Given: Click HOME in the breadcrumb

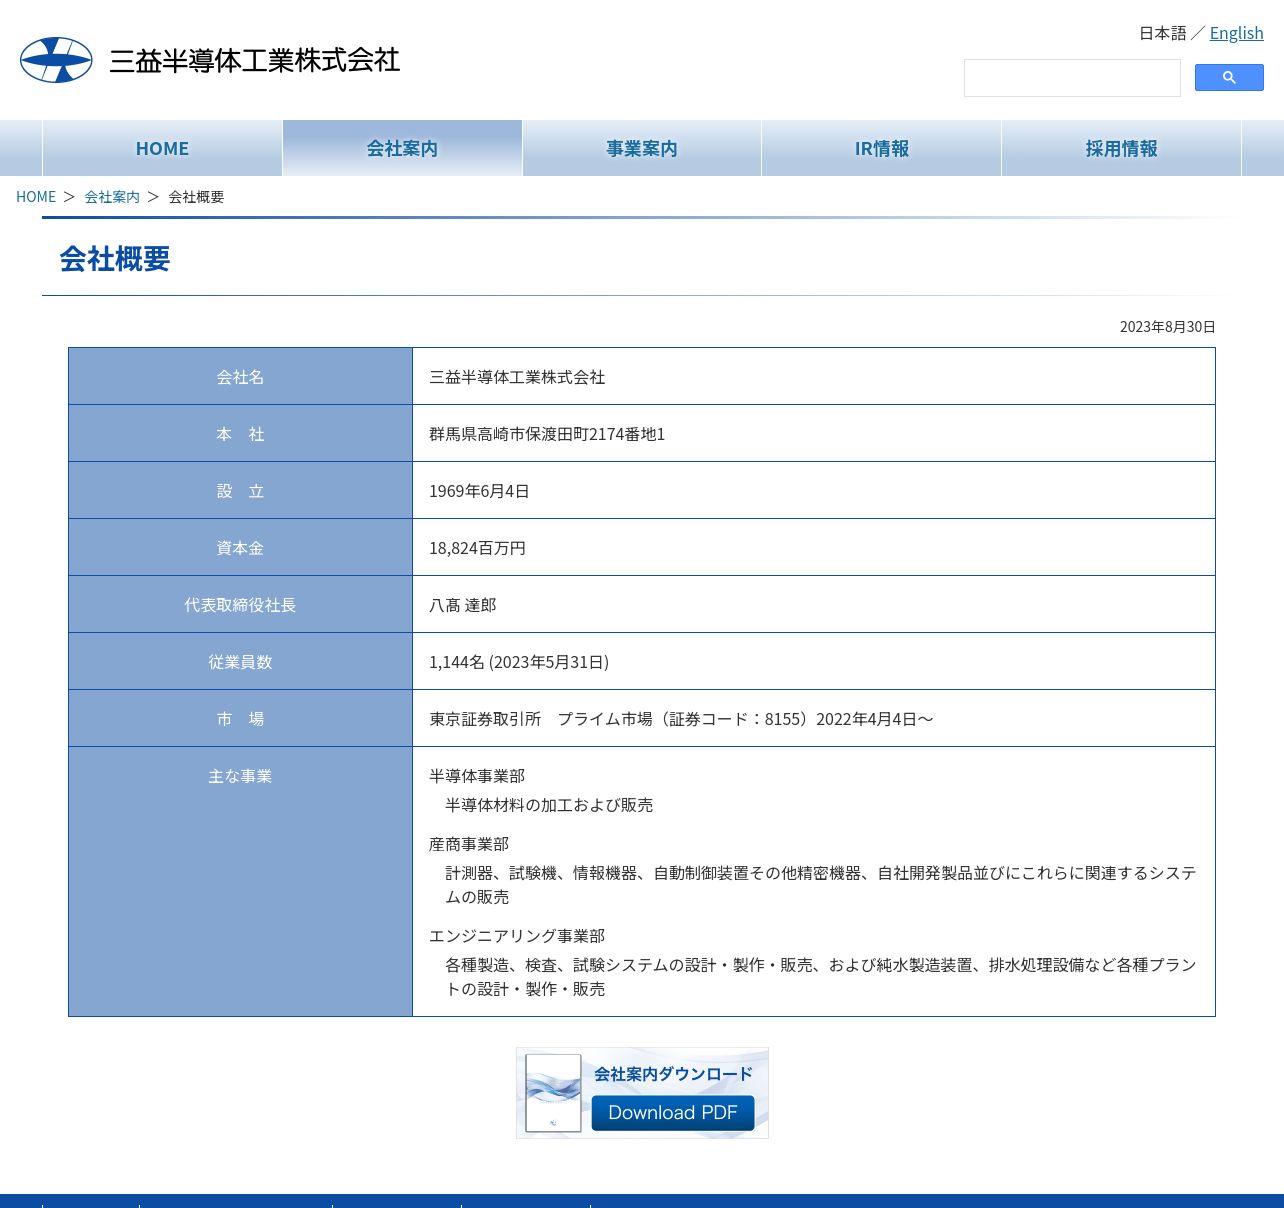Looking at the screenshot, I should (36, 197).
